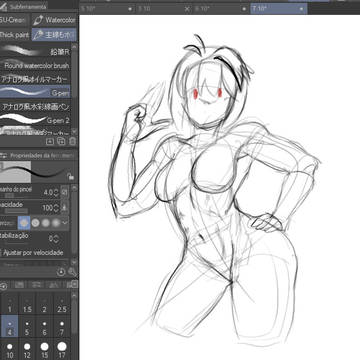Select the Thick paint tool group tab

(x=15, y=34)
